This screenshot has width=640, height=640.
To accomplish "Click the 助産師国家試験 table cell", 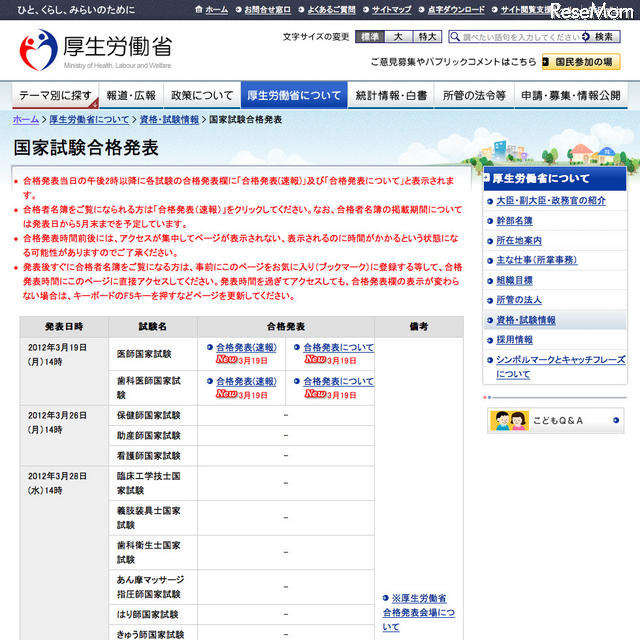I will pyautogui.click(x=153, y=436).
